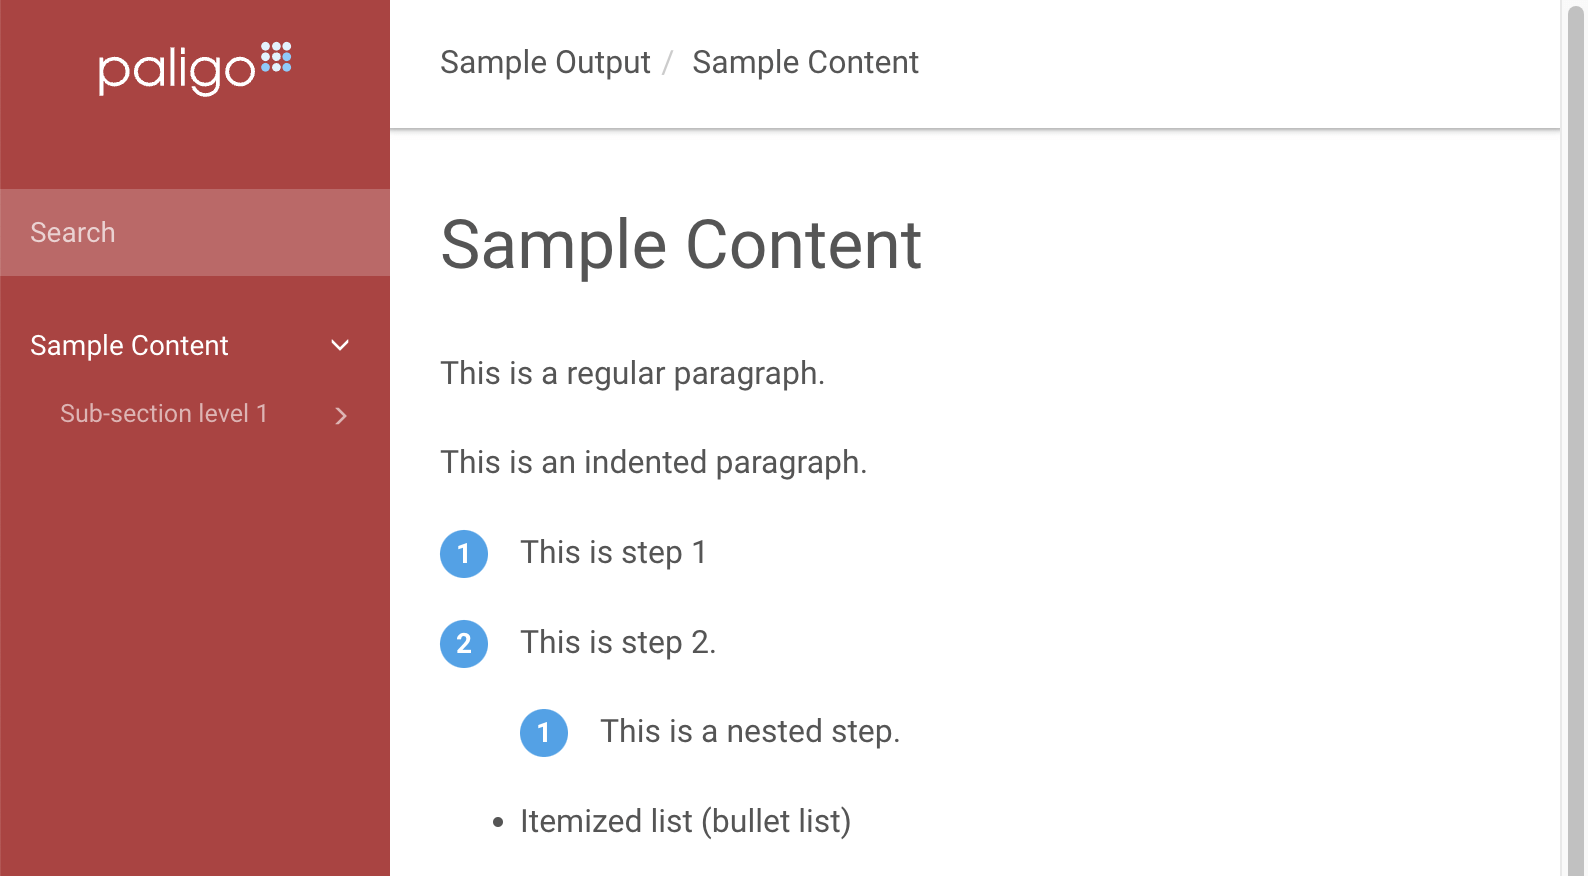Open the Sample Content breadcrumb link

coord(805,62)
